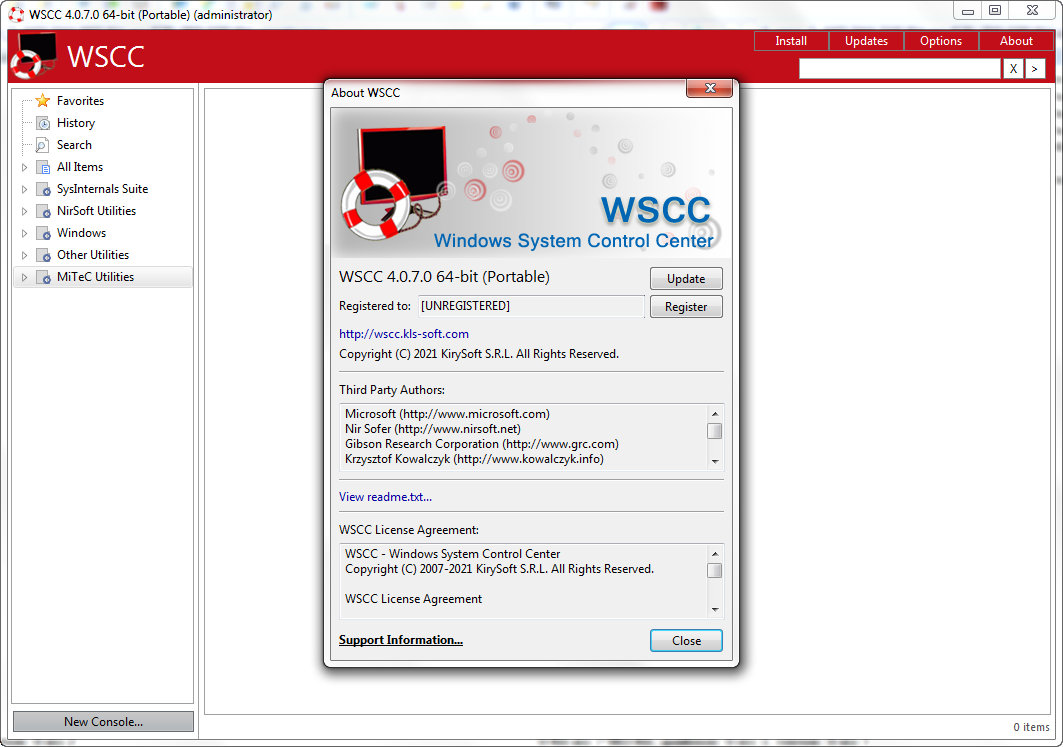
Task: Click the All Items list icon
Action: 42,167
